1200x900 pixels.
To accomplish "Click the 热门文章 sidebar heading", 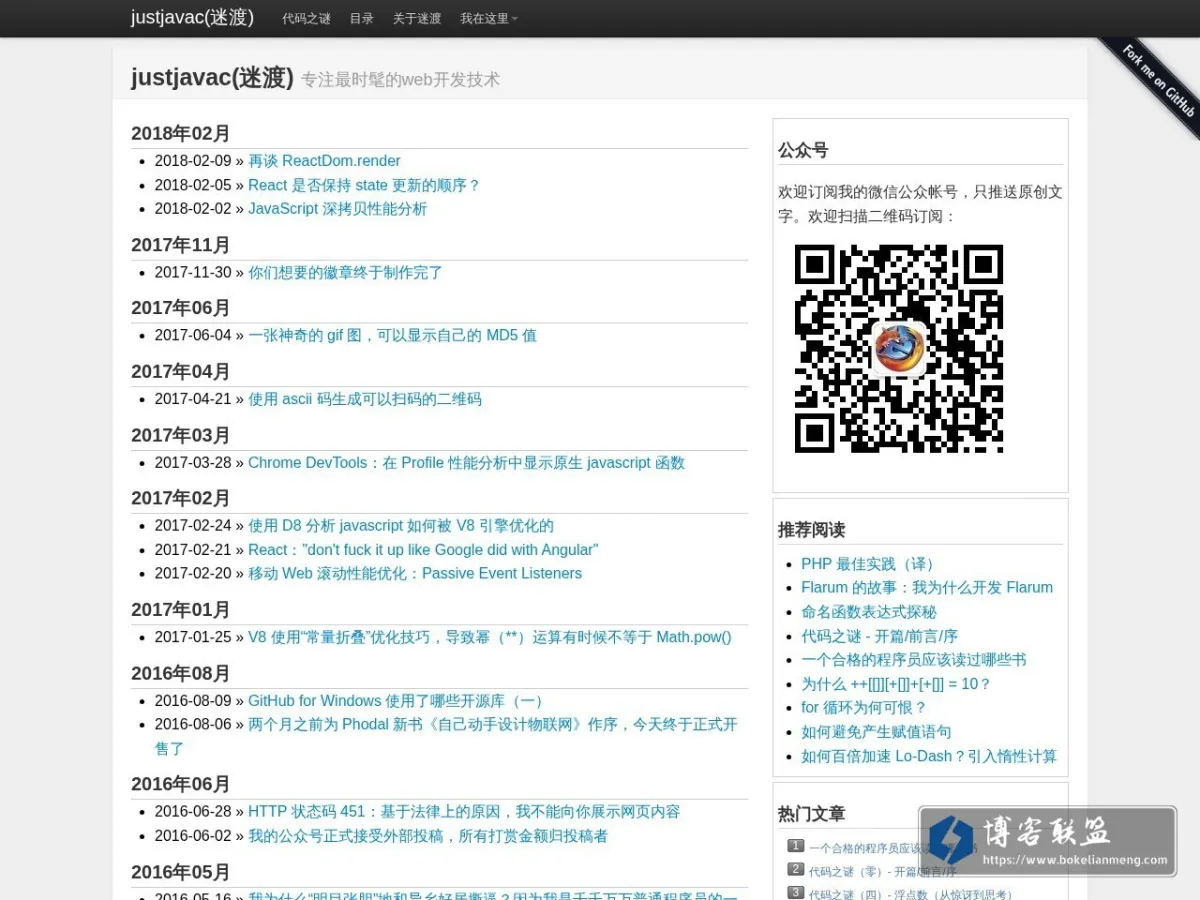I will 812,815.
